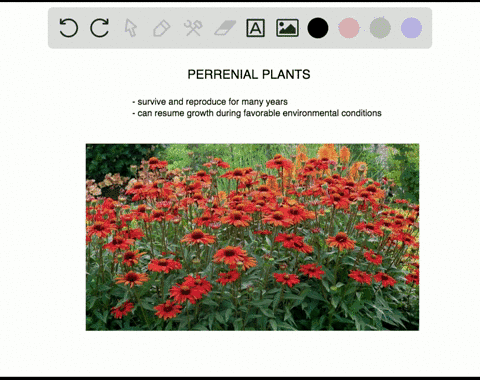Select the eraser tool

(x=225, y=28)
